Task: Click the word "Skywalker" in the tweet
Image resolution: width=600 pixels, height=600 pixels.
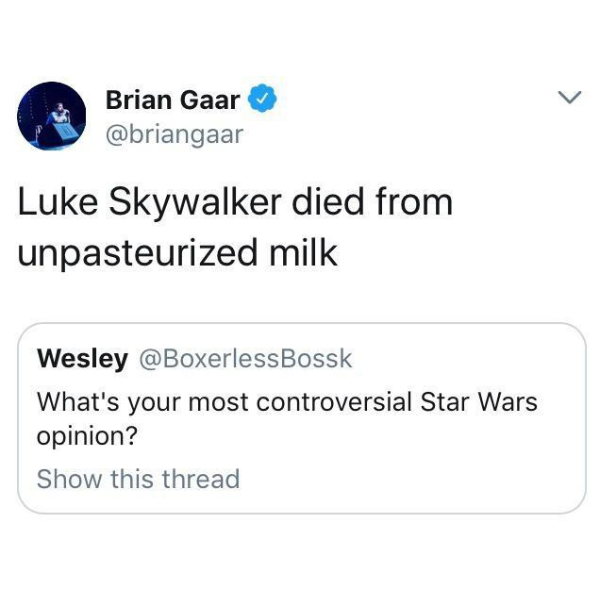Action: coord(196,203)
